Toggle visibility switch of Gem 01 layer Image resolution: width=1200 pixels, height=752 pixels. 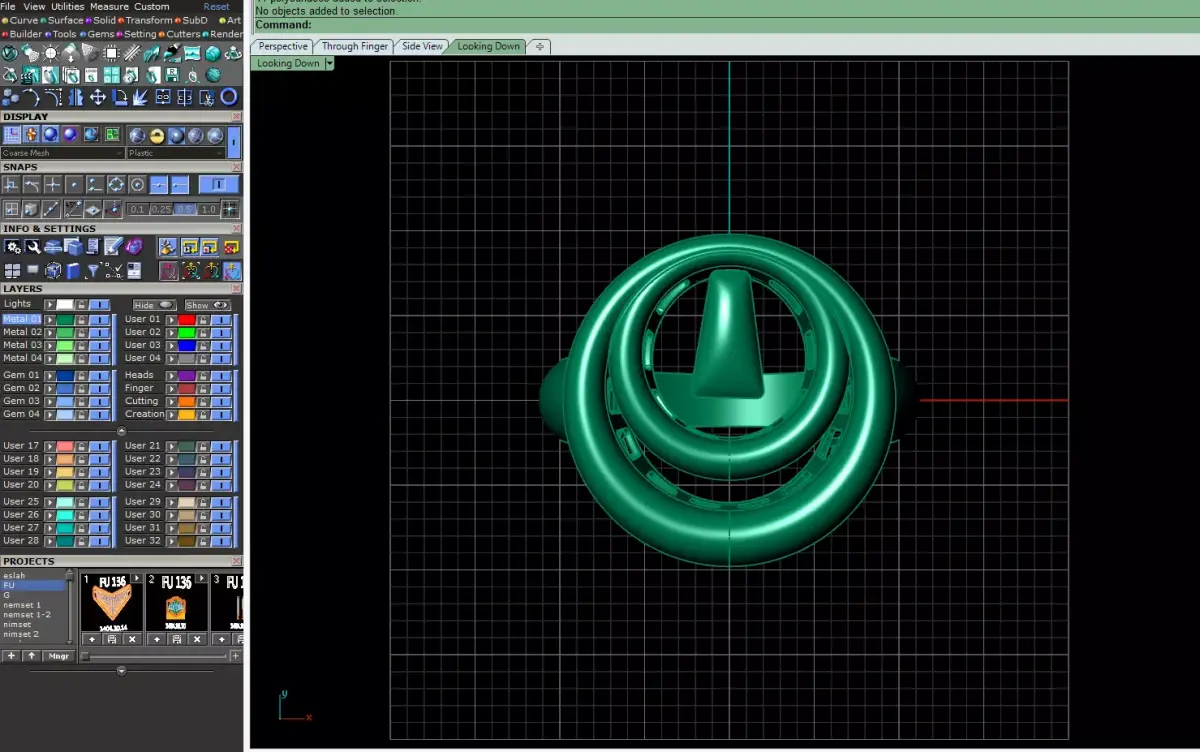pos(100,376)
